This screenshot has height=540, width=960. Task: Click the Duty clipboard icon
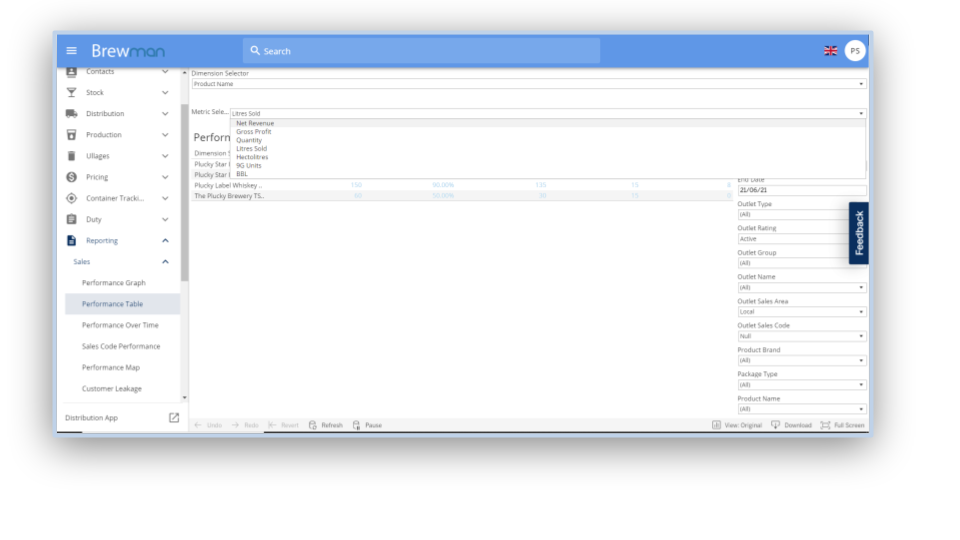tap(72, 219)
